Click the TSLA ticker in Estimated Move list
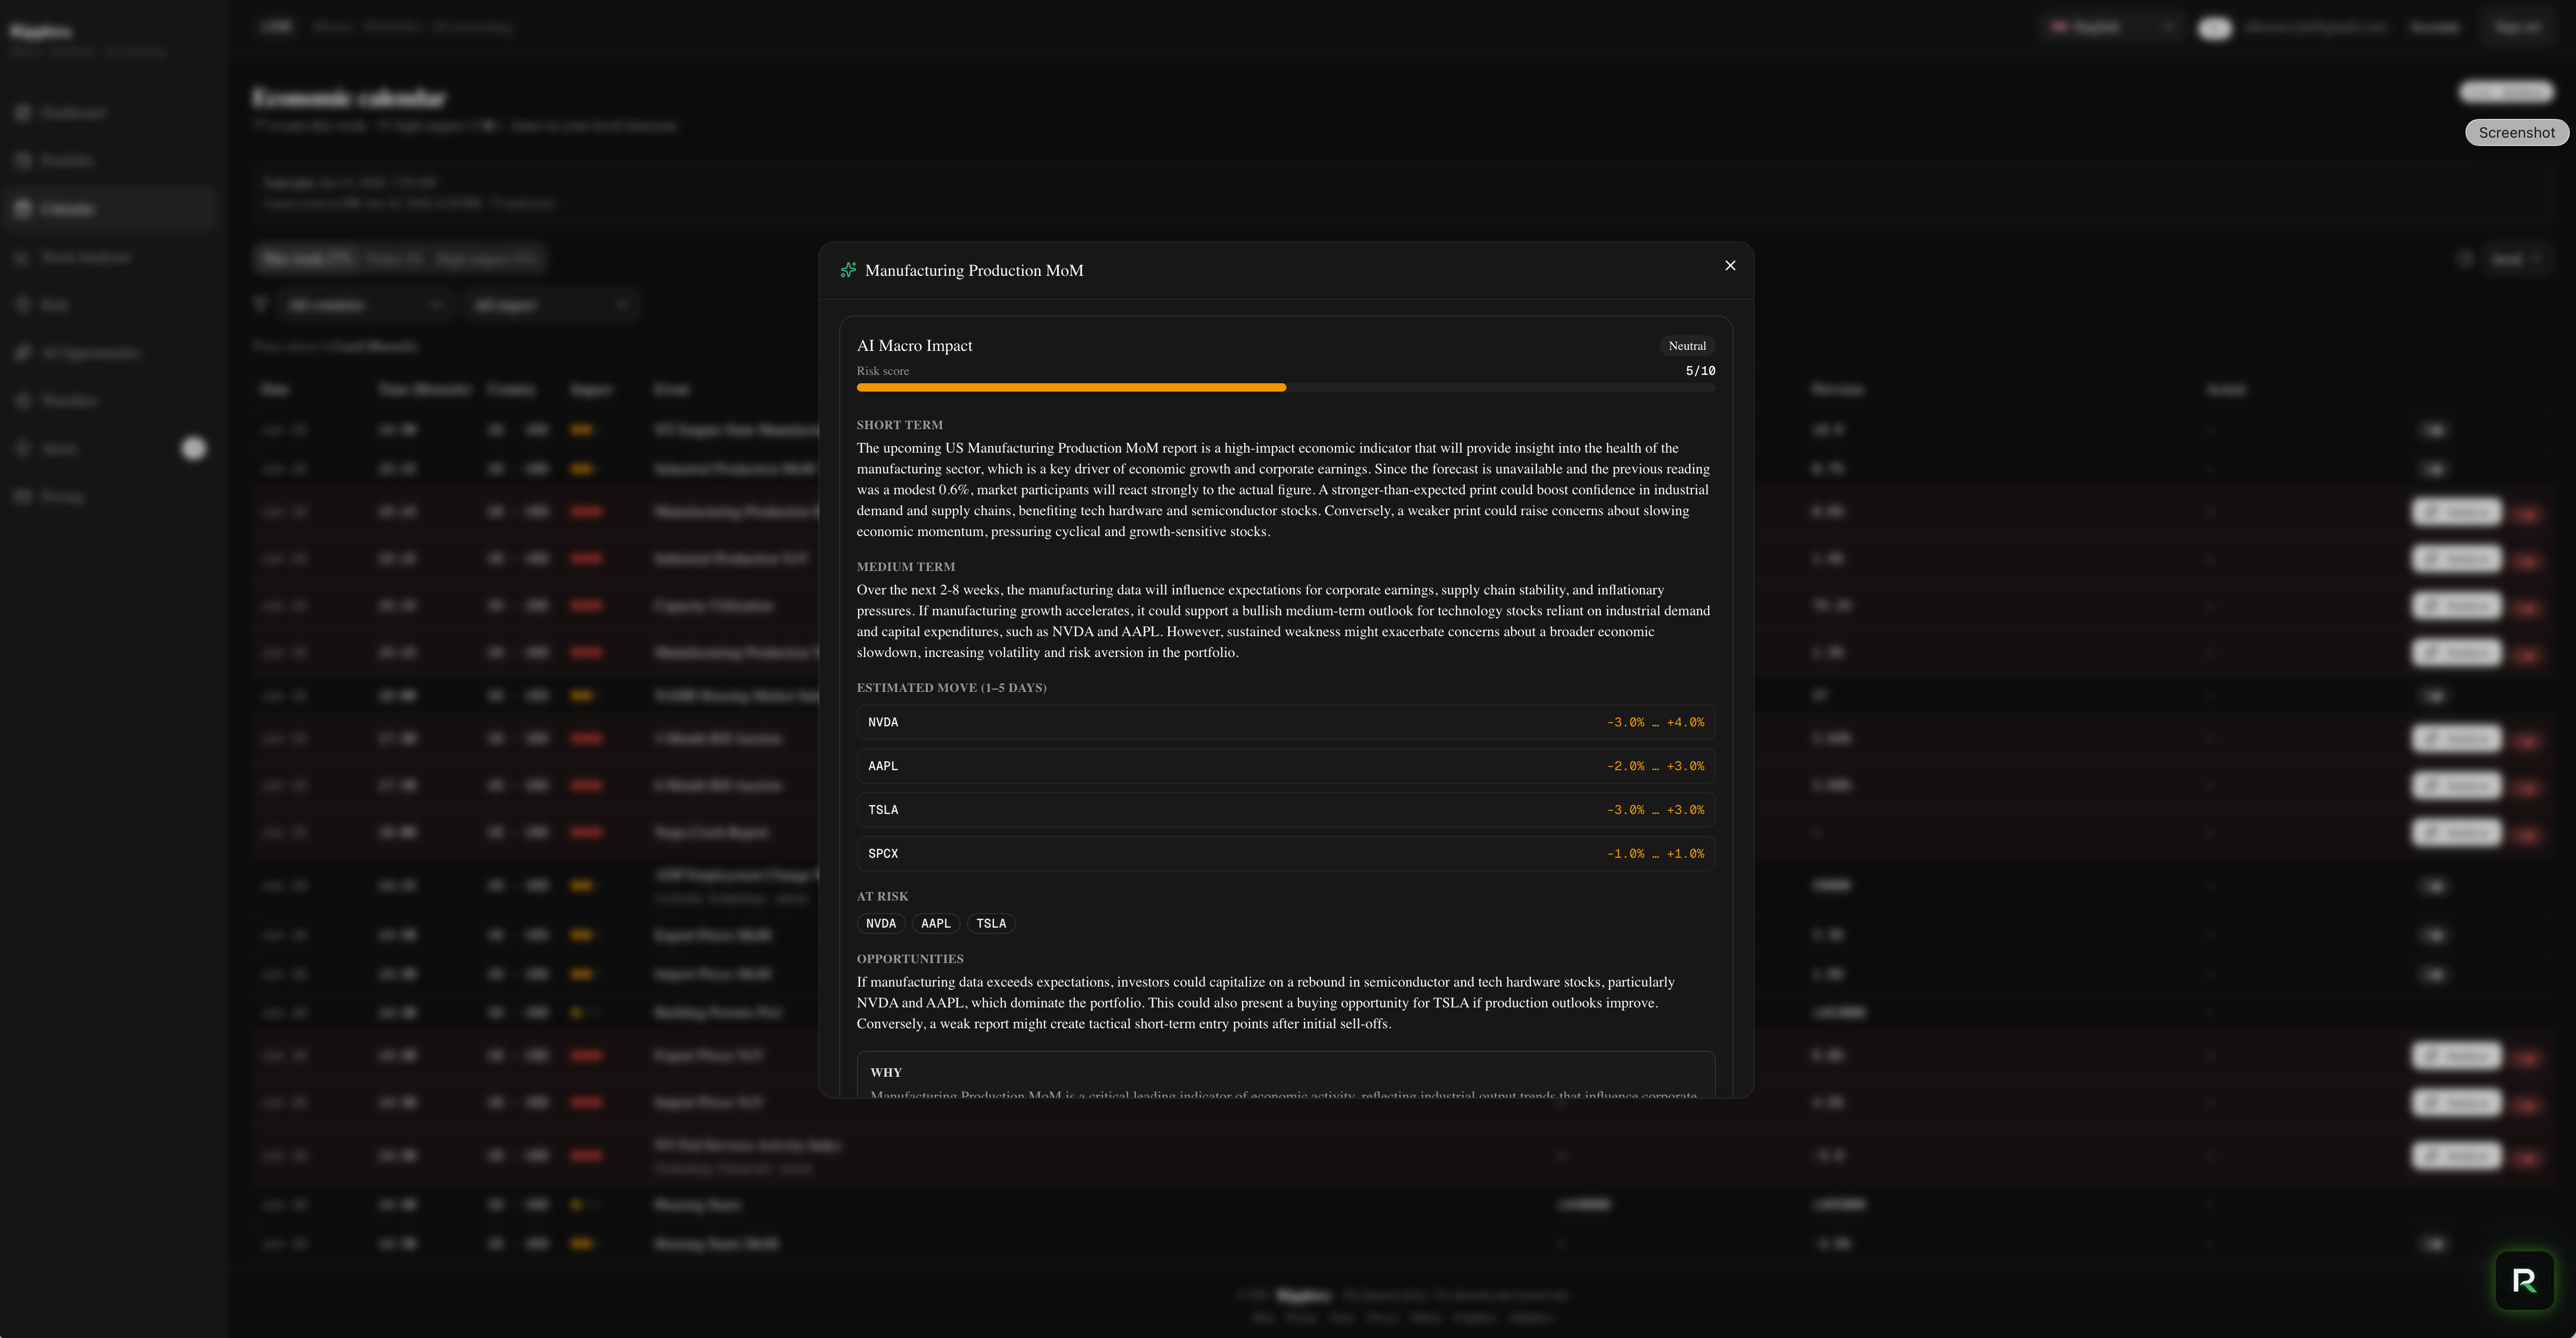 pyautogui.click(x=883, y=810)
